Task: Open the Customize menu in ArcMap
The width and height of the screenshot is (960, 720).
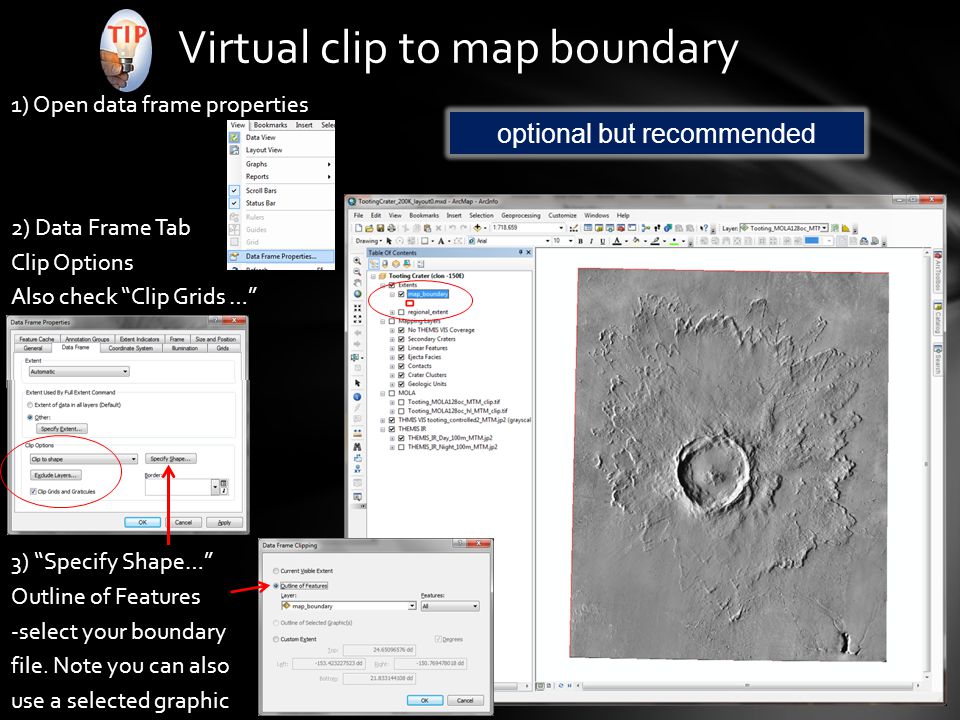Action: (562, 216)
